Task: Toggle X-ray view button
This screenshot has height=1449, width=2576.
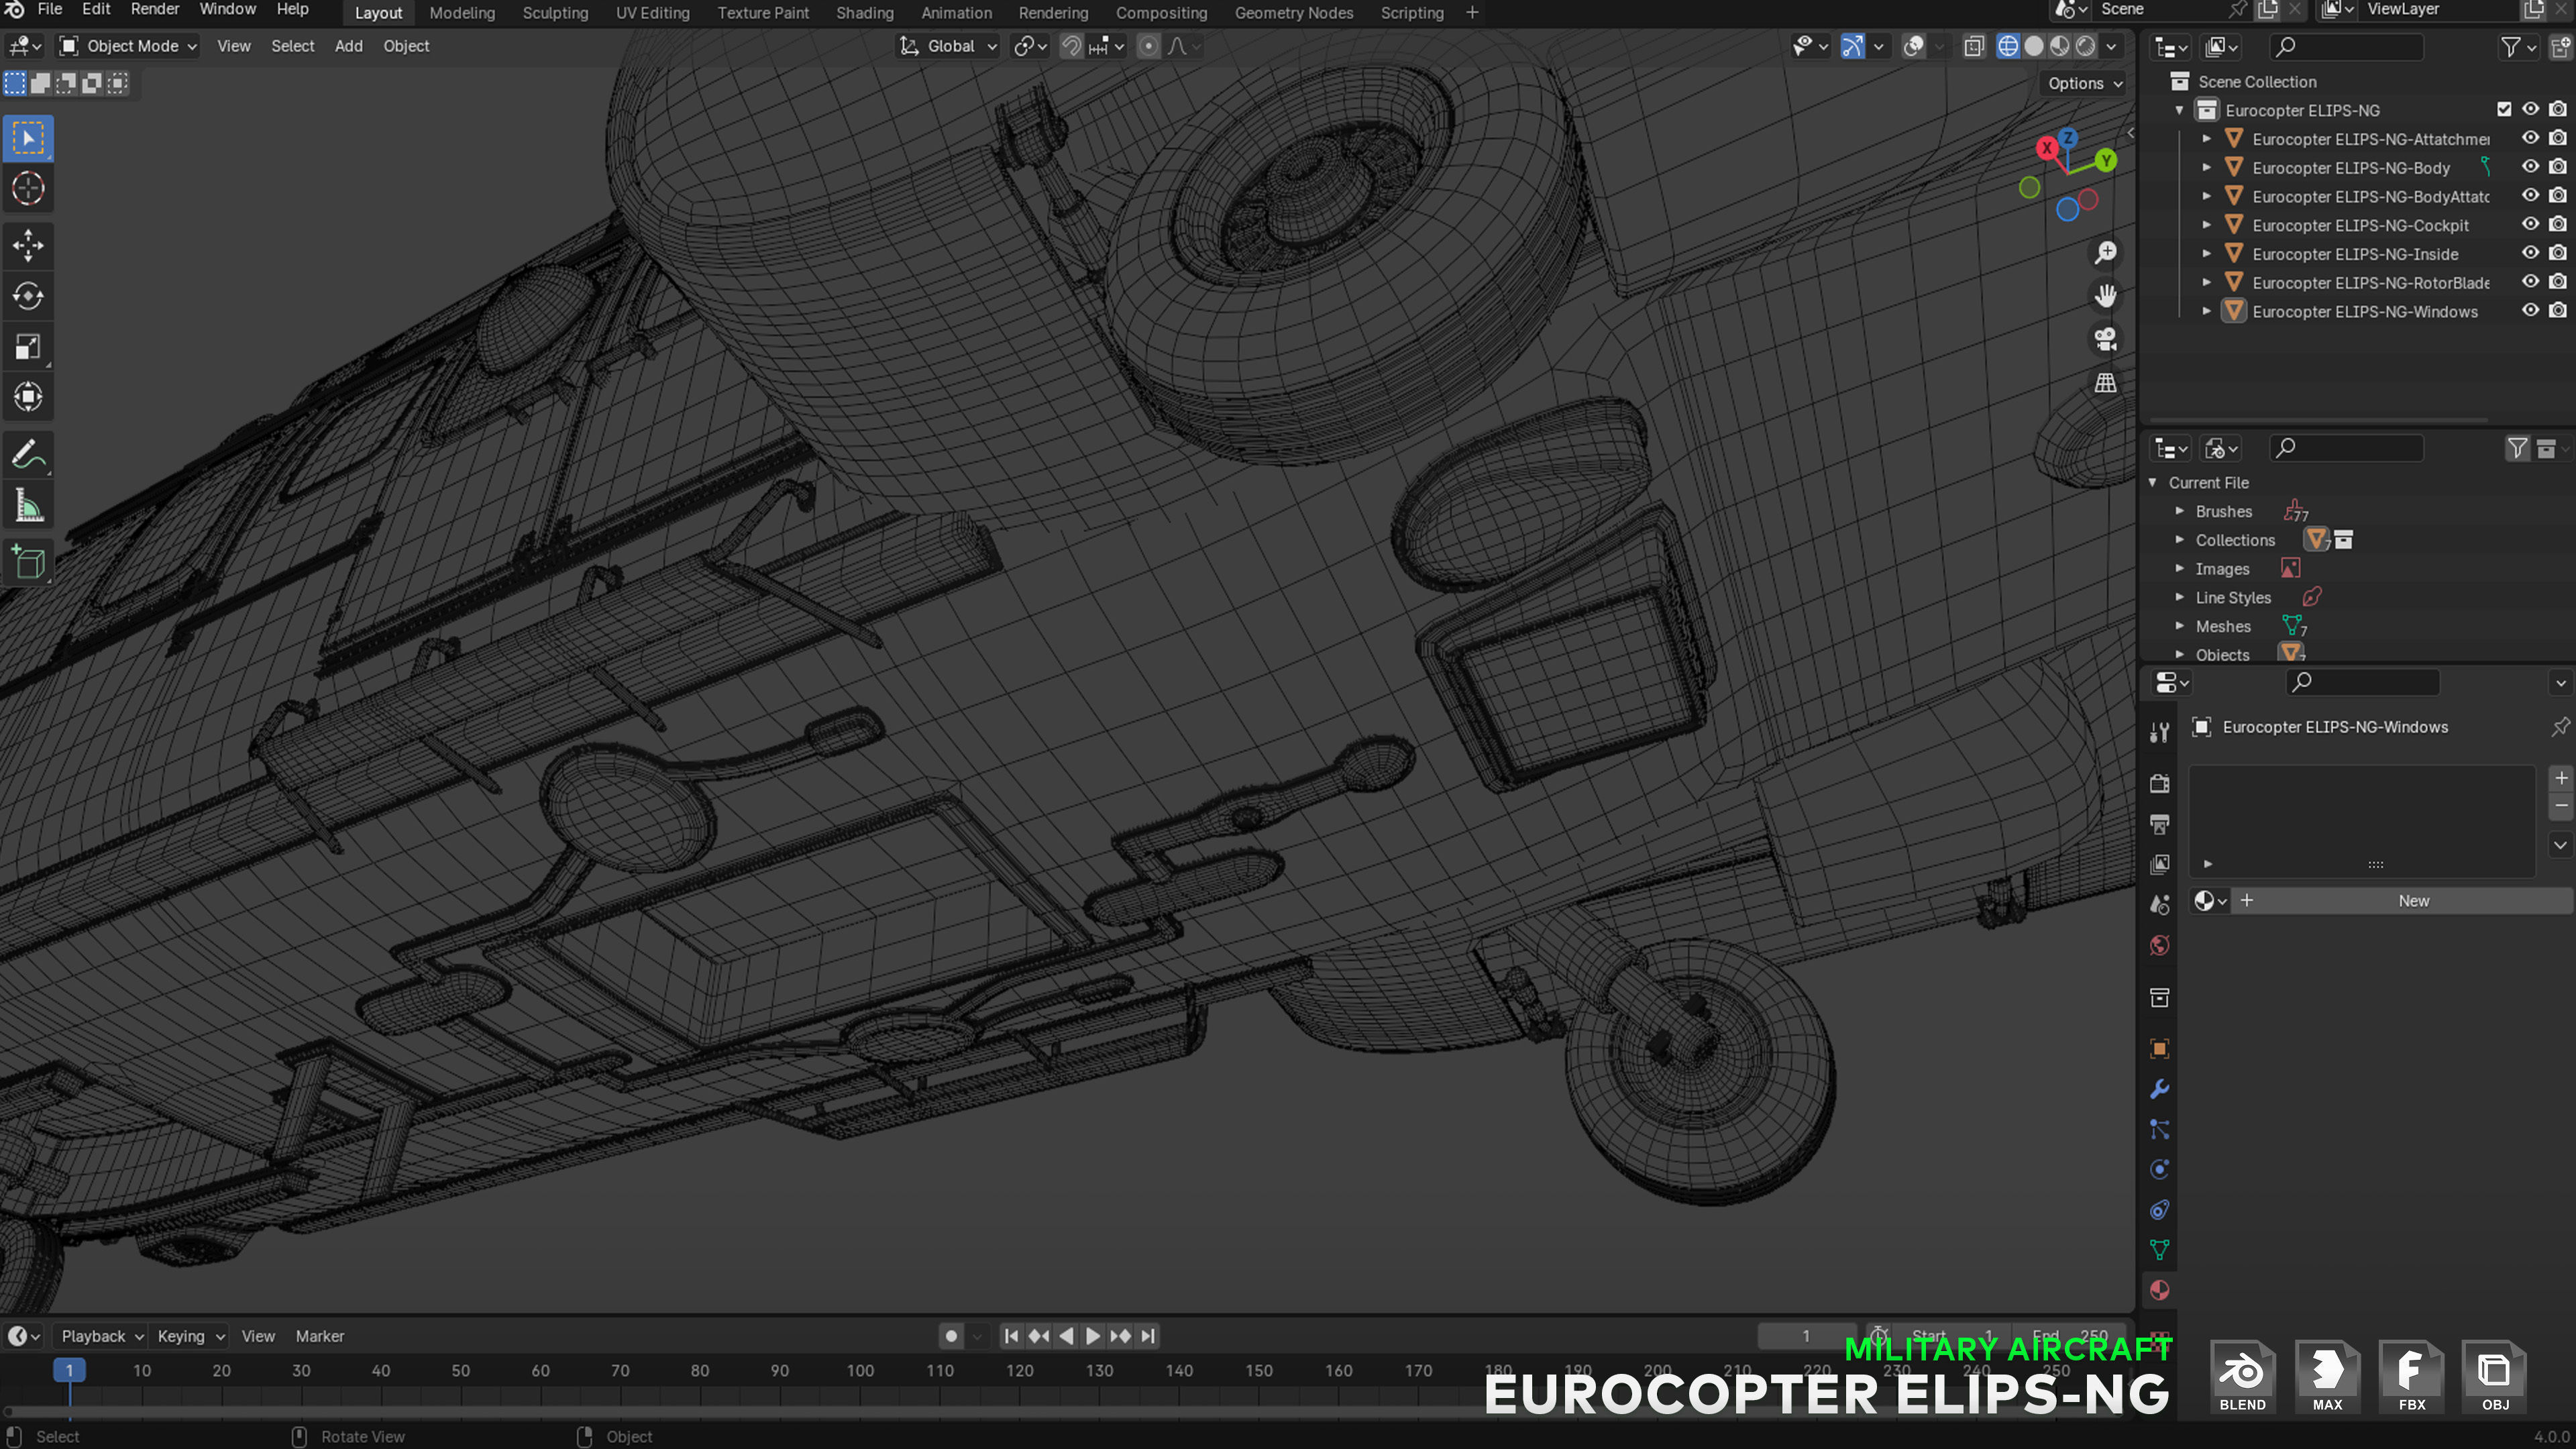Action: (1974, 46)
